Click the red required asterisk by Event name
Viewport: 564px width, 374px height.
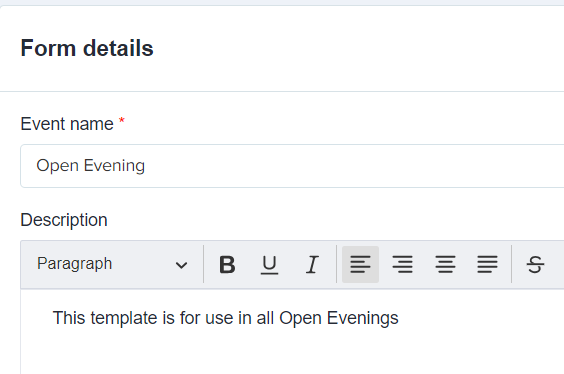click(122, 120)
